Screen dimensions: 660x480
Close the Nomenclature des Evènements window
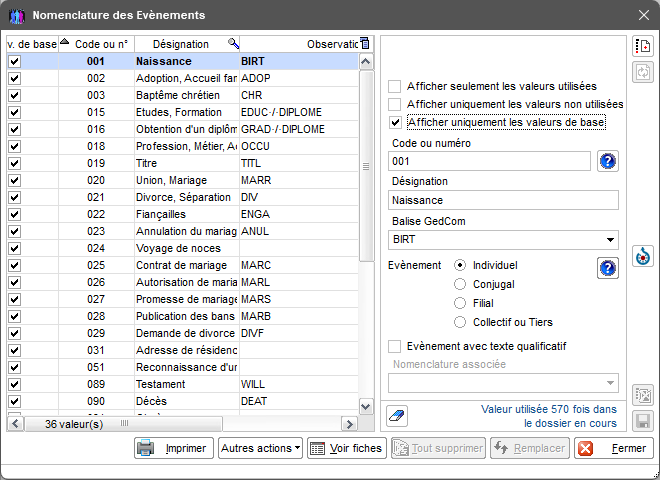pyautogui.click(x=644, y=15)
